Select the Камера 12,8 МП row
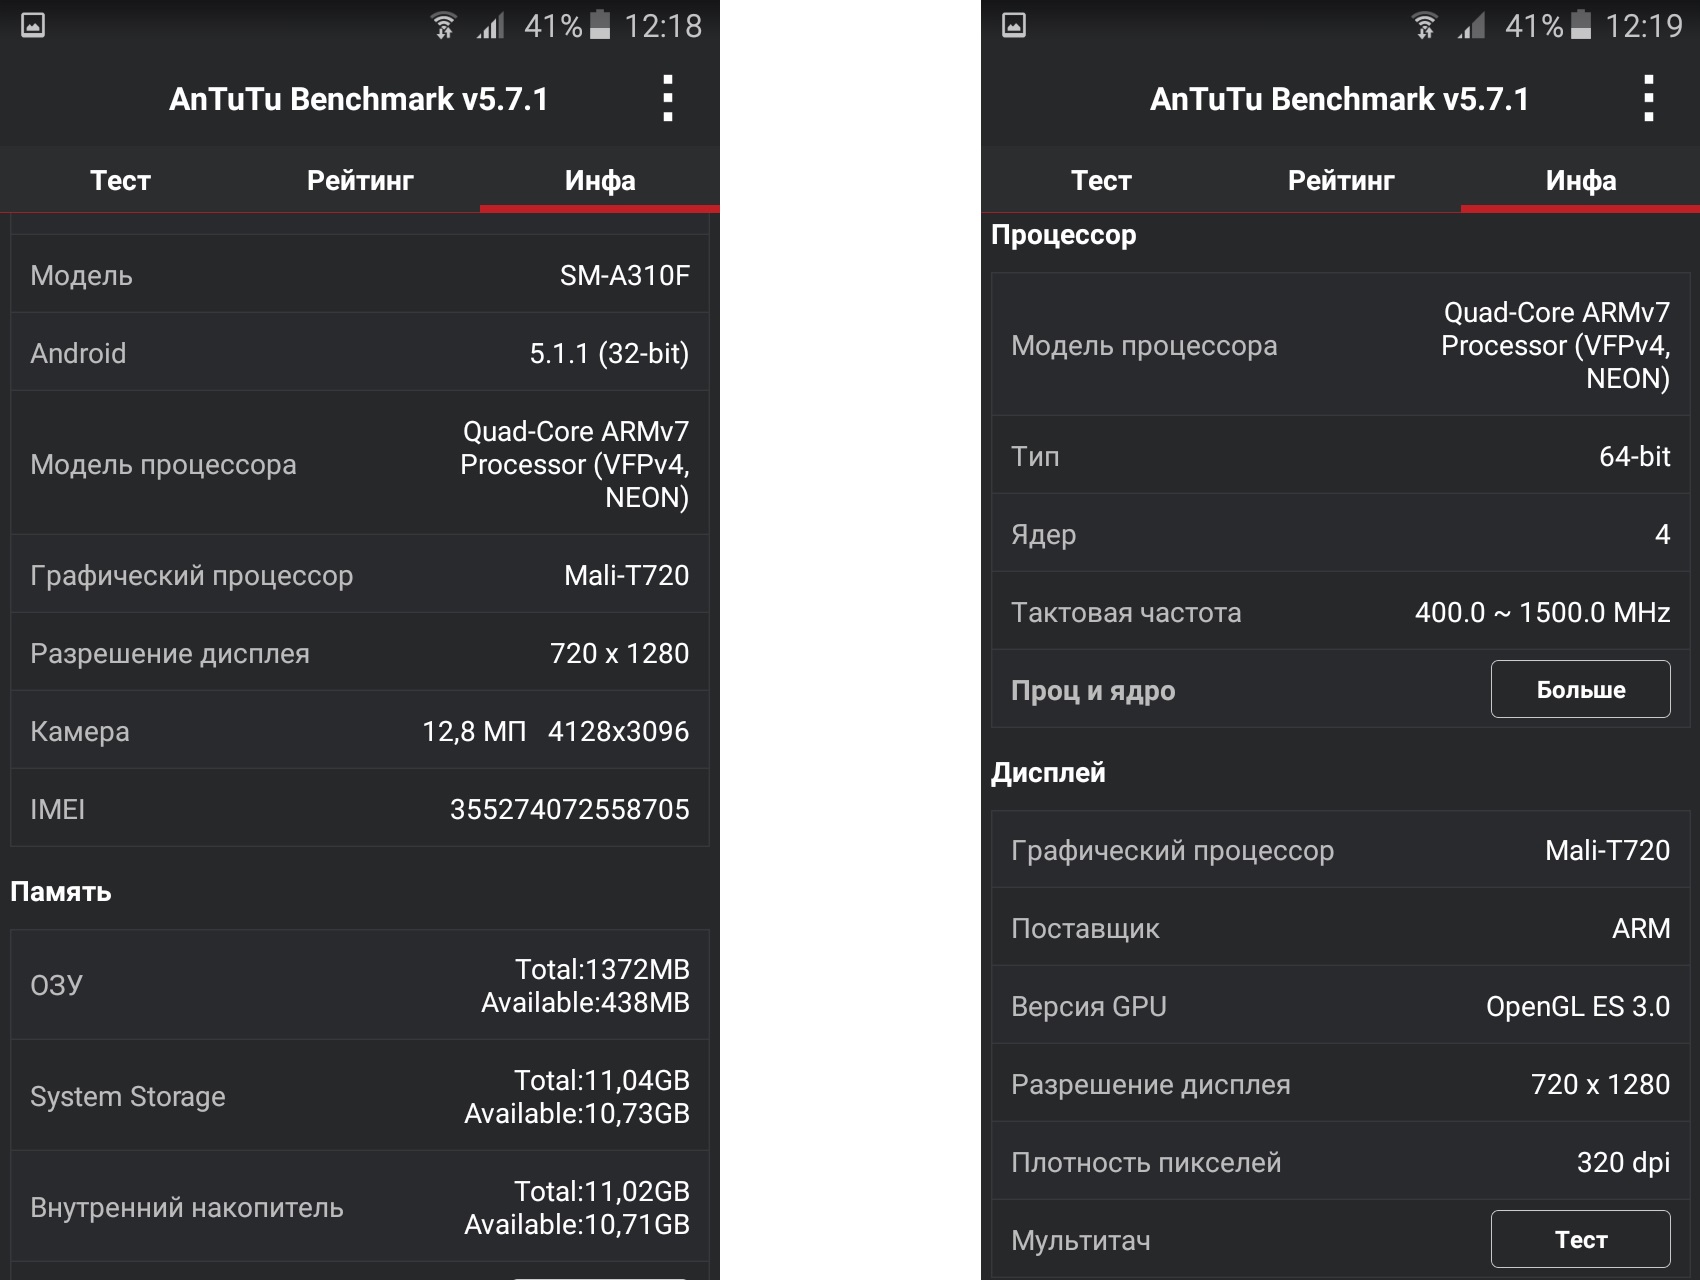This screenshot has width=1700, height=1280. pyautogui.click(x=360, y=731)
